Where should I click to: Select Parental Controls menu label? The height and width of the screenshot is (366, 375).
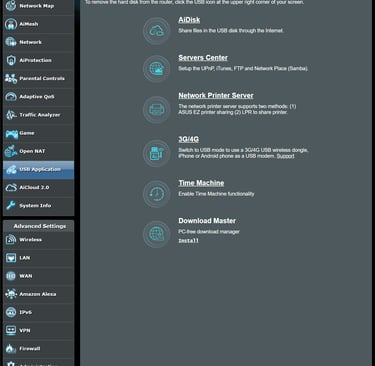[x=42, y=78]
